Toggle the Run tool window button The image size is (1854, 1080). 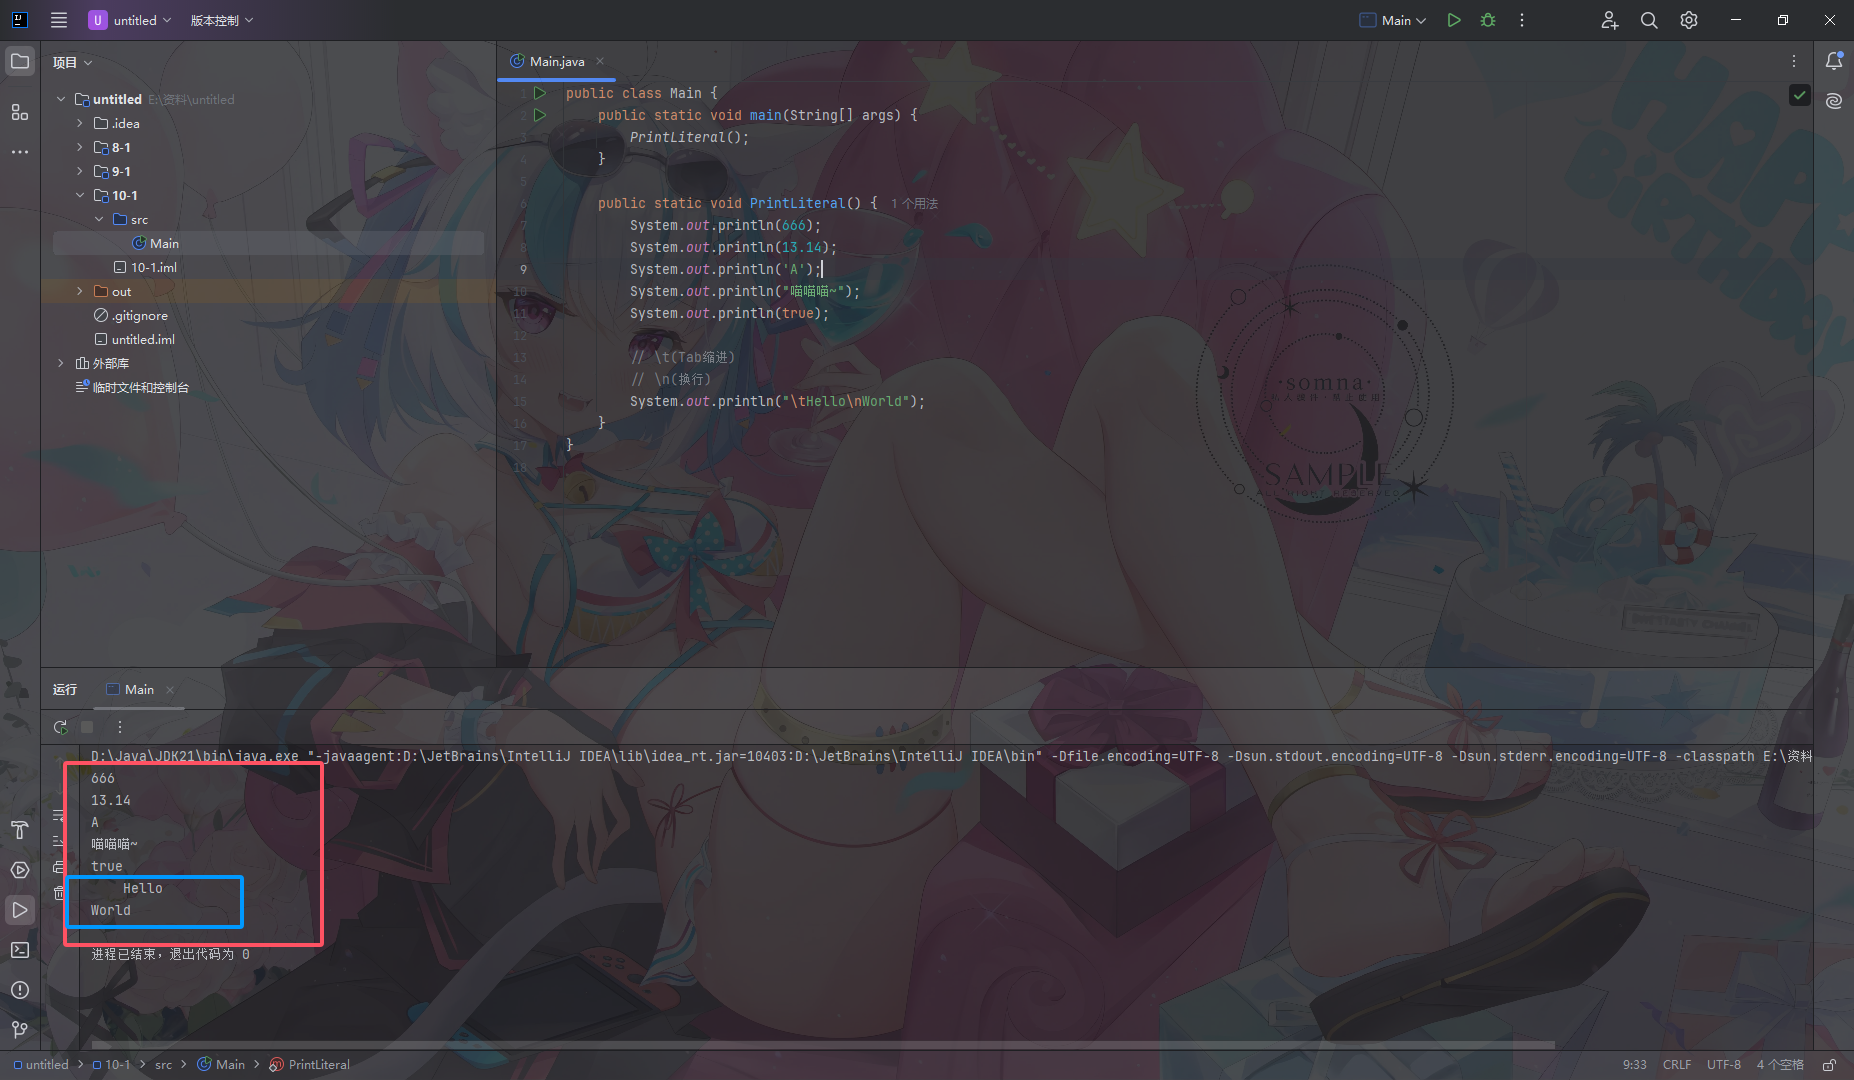(x=20, y=910)
